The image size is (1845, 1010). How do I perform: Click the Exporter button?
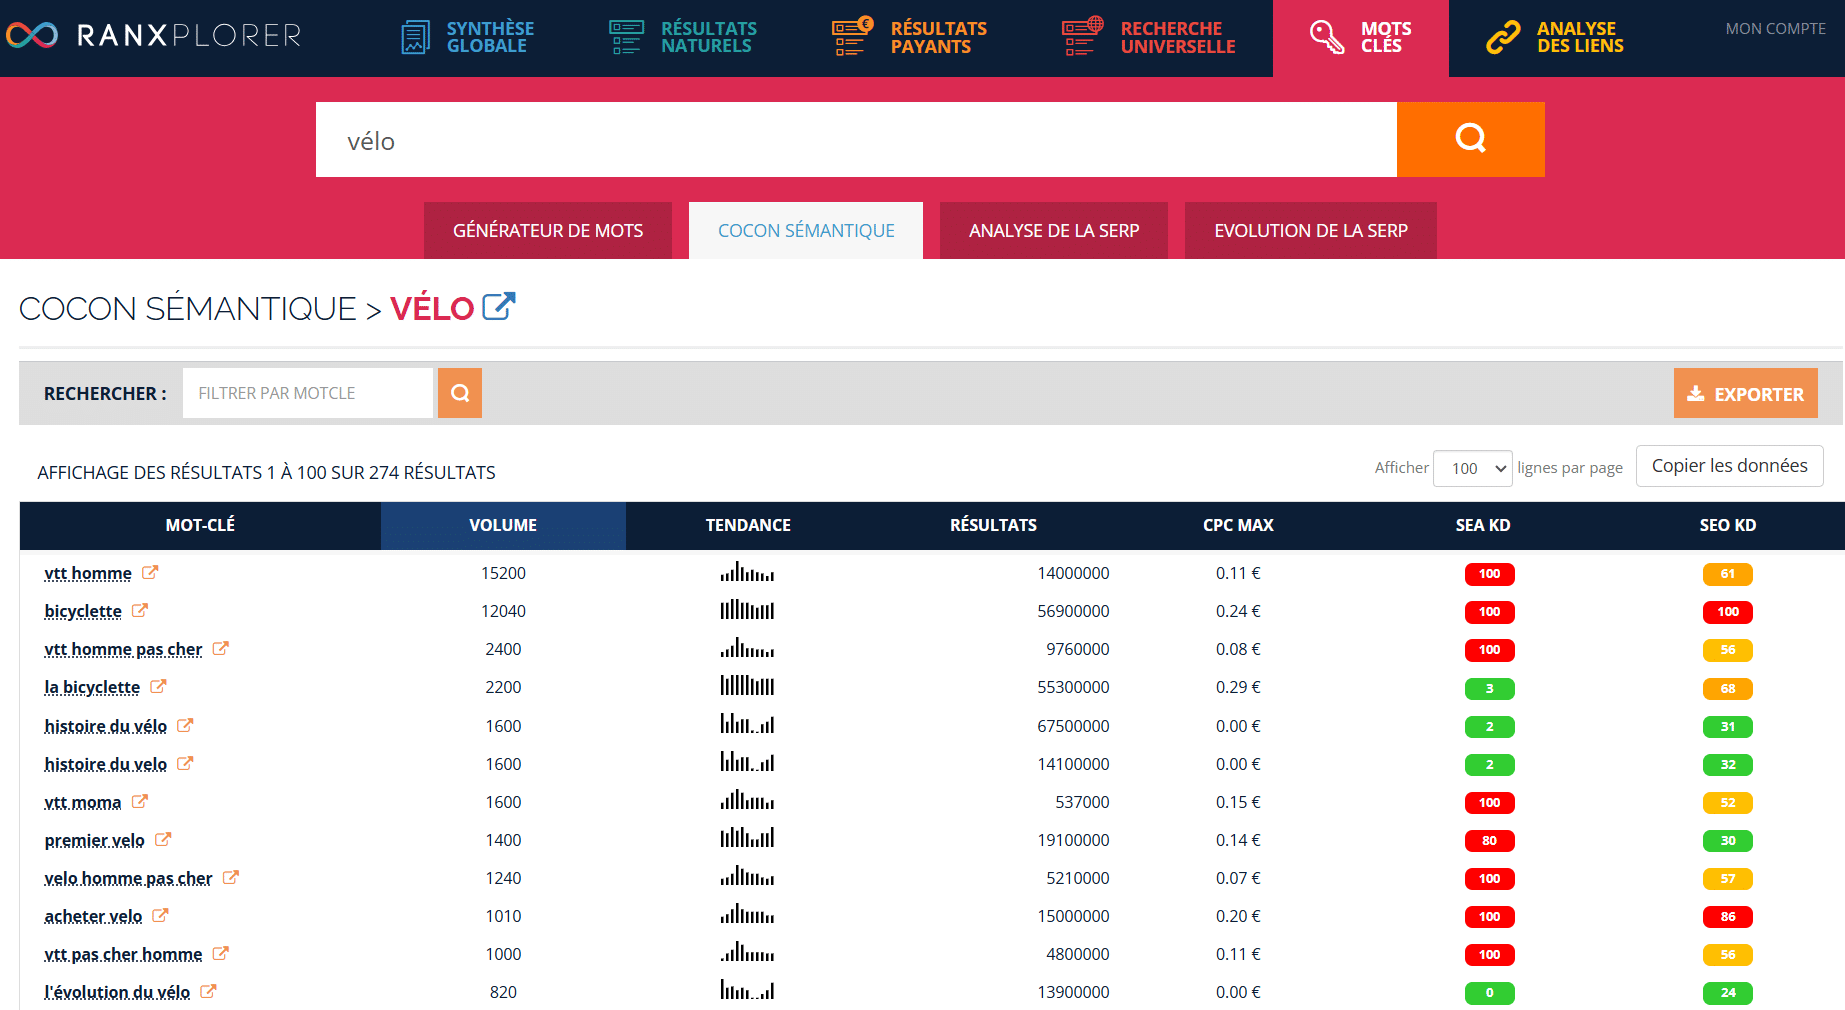pyautogui.click(x=1745, y=394)
